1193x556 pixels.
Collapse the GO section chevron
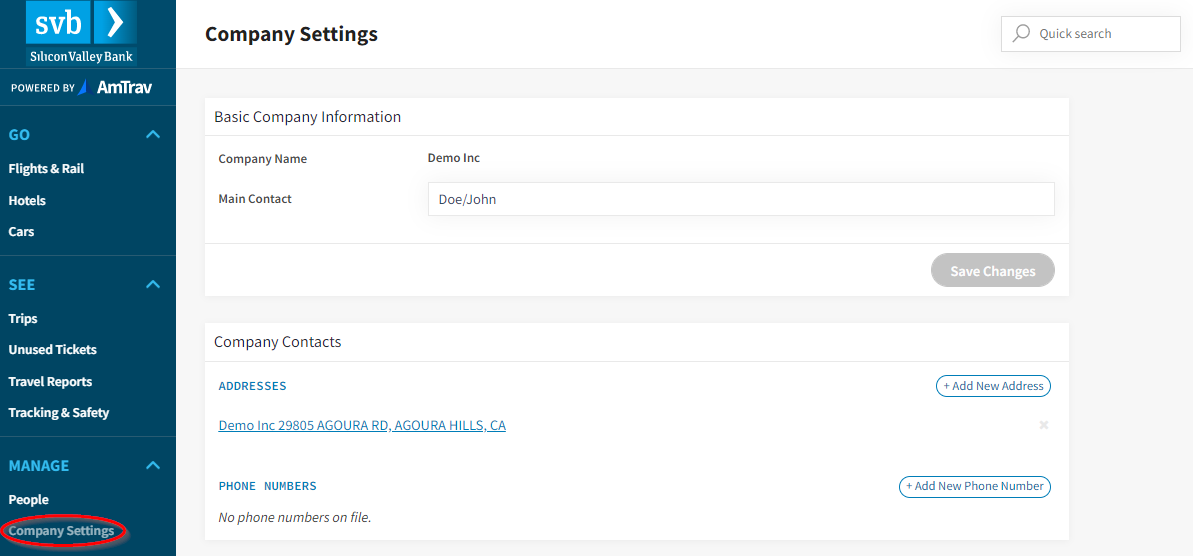pos(153,134)
